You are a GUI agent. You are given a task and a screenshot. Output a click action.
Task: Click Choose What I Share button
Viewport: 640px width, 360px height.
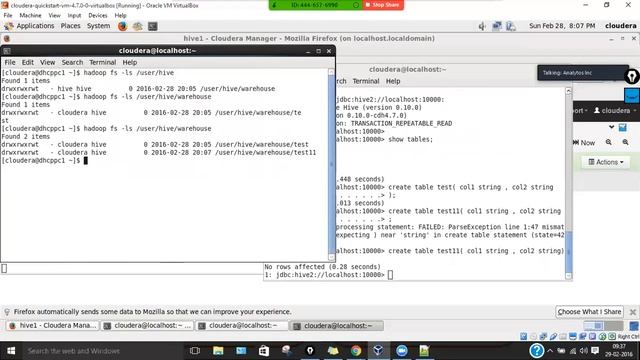coord(589,312)
